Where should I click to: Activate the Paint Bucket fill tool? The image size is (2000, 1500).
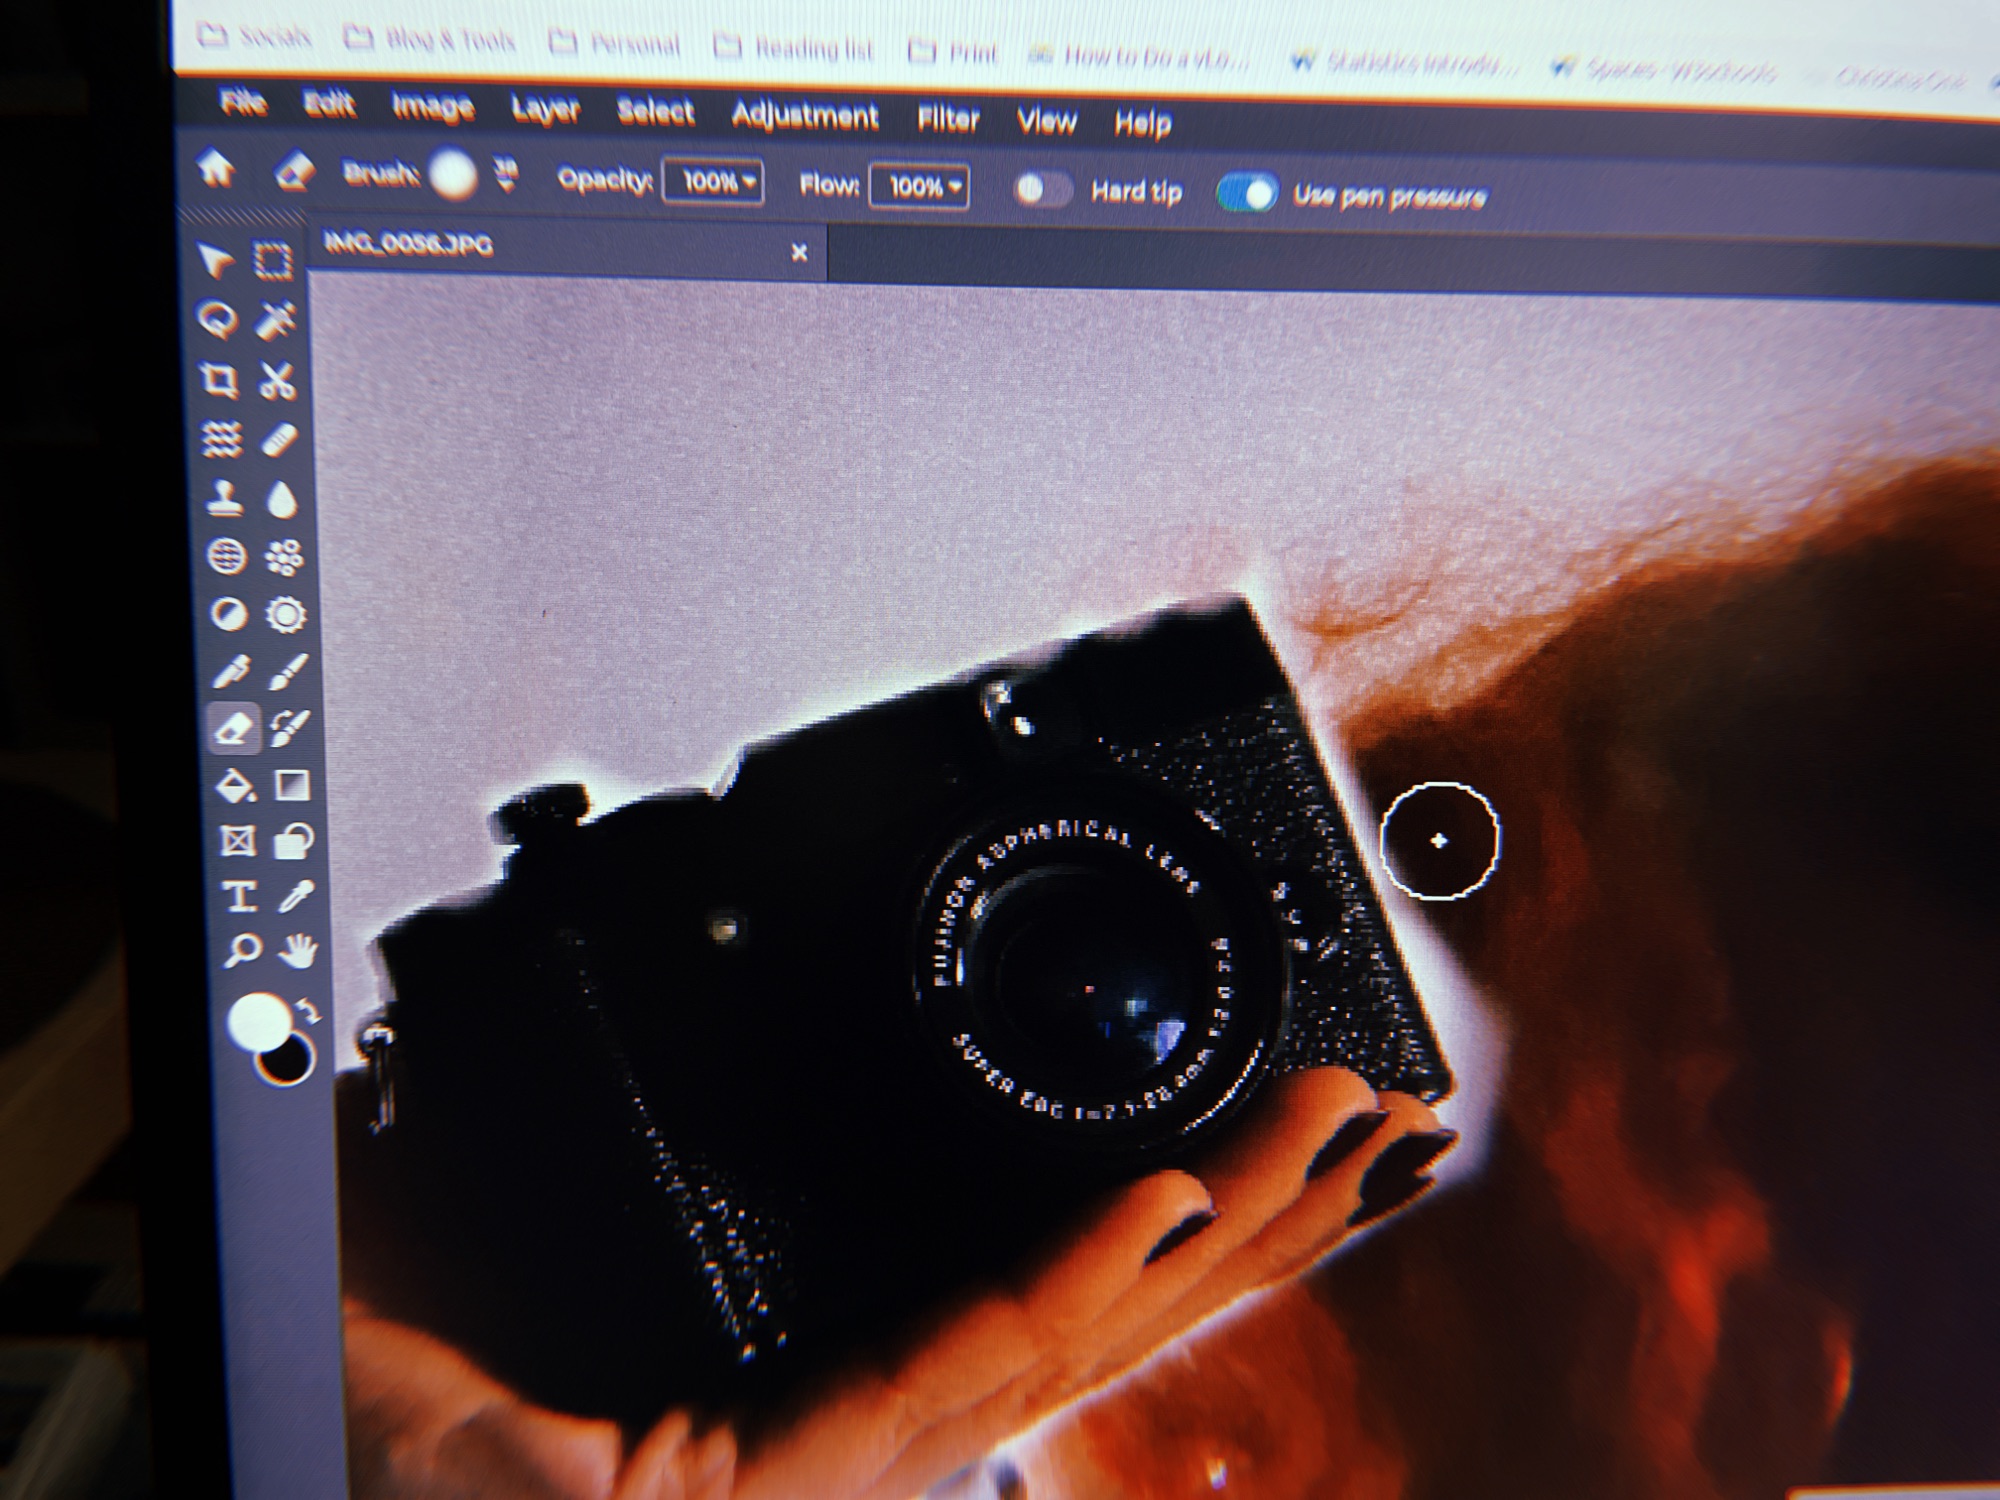coord(234,786)
